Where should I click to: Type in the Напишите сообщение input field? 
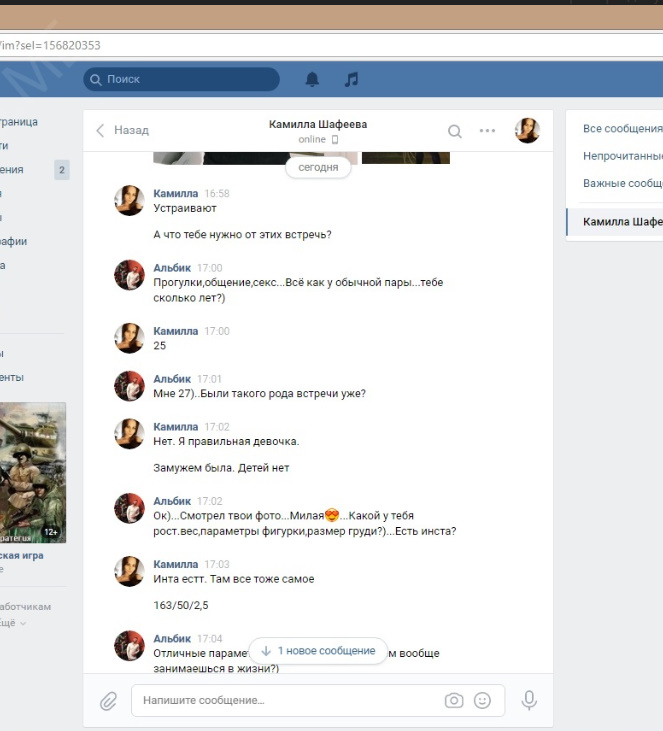tap(285, 701)
